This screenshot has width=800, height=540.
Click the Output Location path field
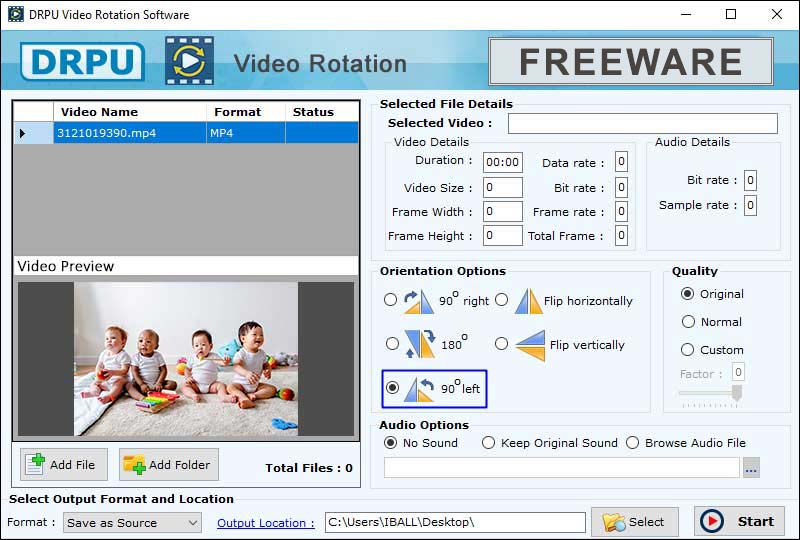pyautogui.click(x=455, y=522)
